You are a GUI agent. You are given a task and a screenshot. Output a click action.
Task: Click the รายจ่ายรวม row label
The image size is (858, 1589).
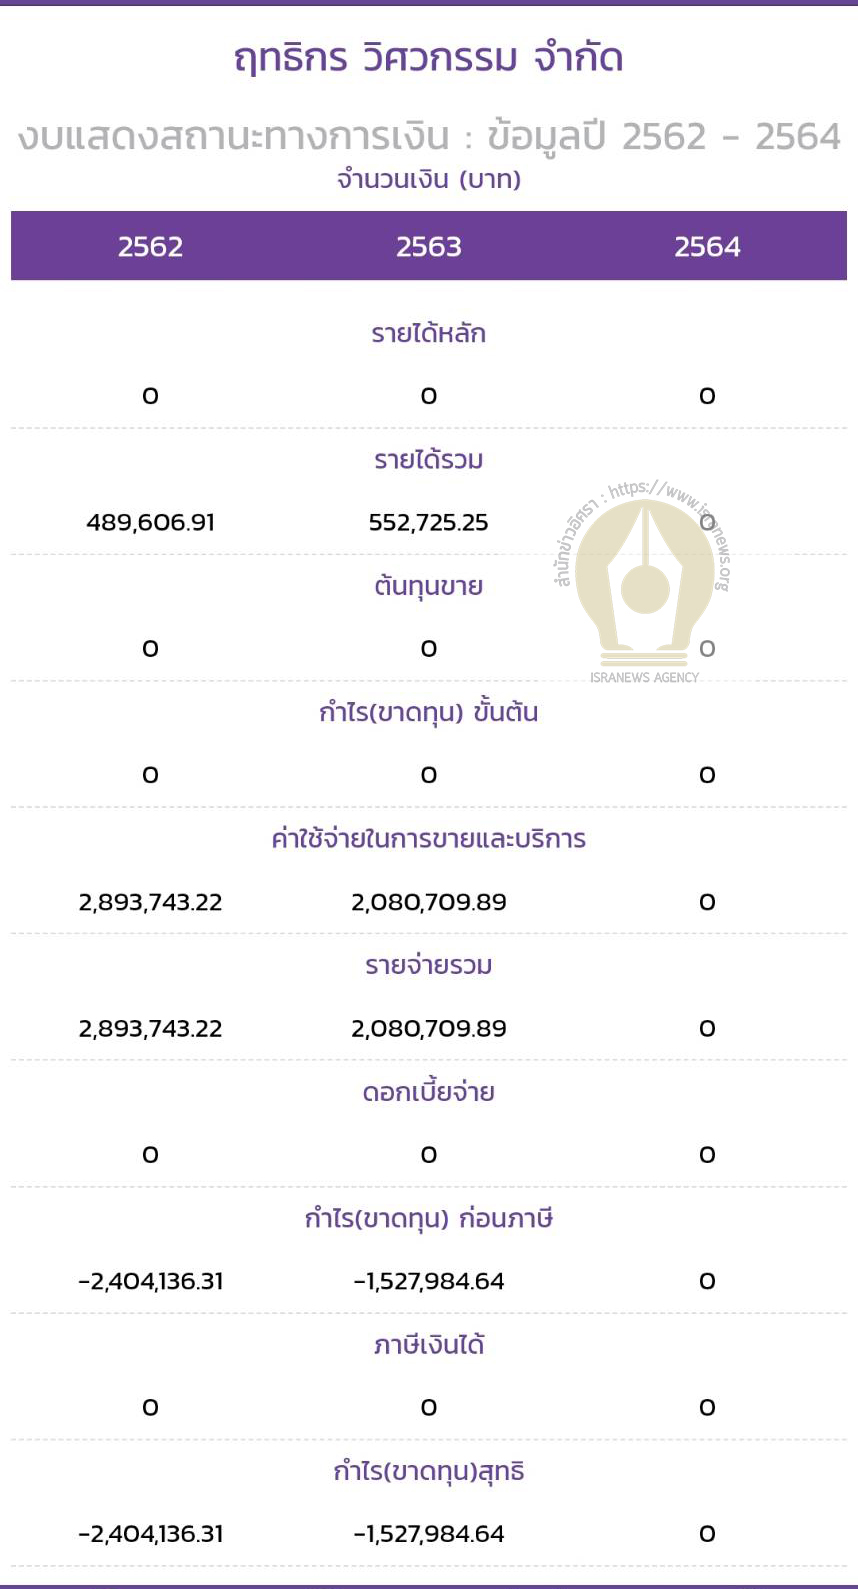[x=428, y=965]
